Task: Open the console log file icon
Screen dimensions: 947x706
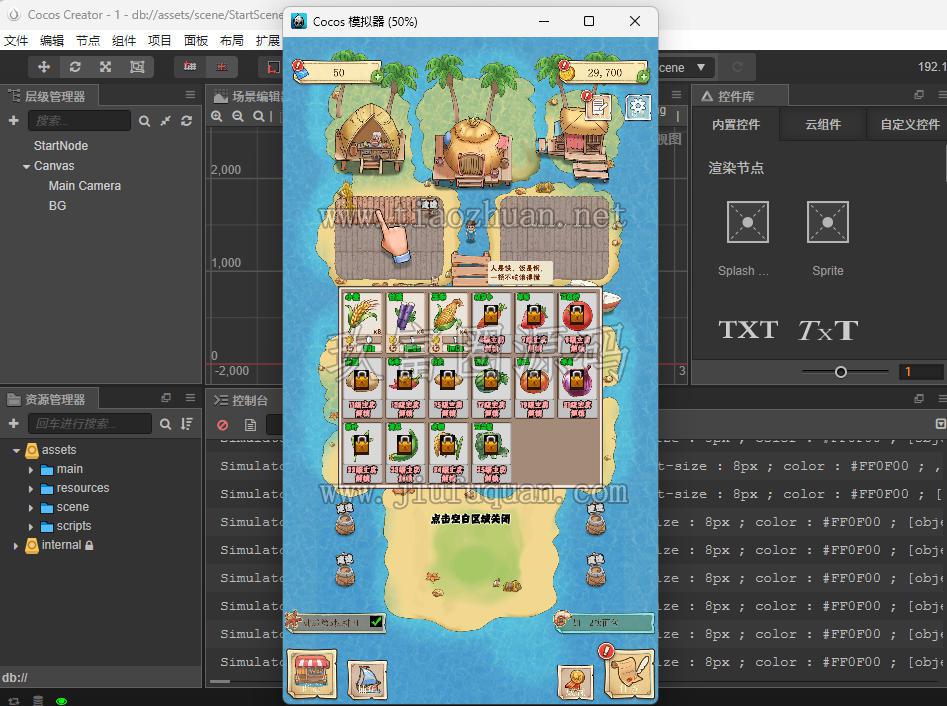Action: [x=250, y=425]
